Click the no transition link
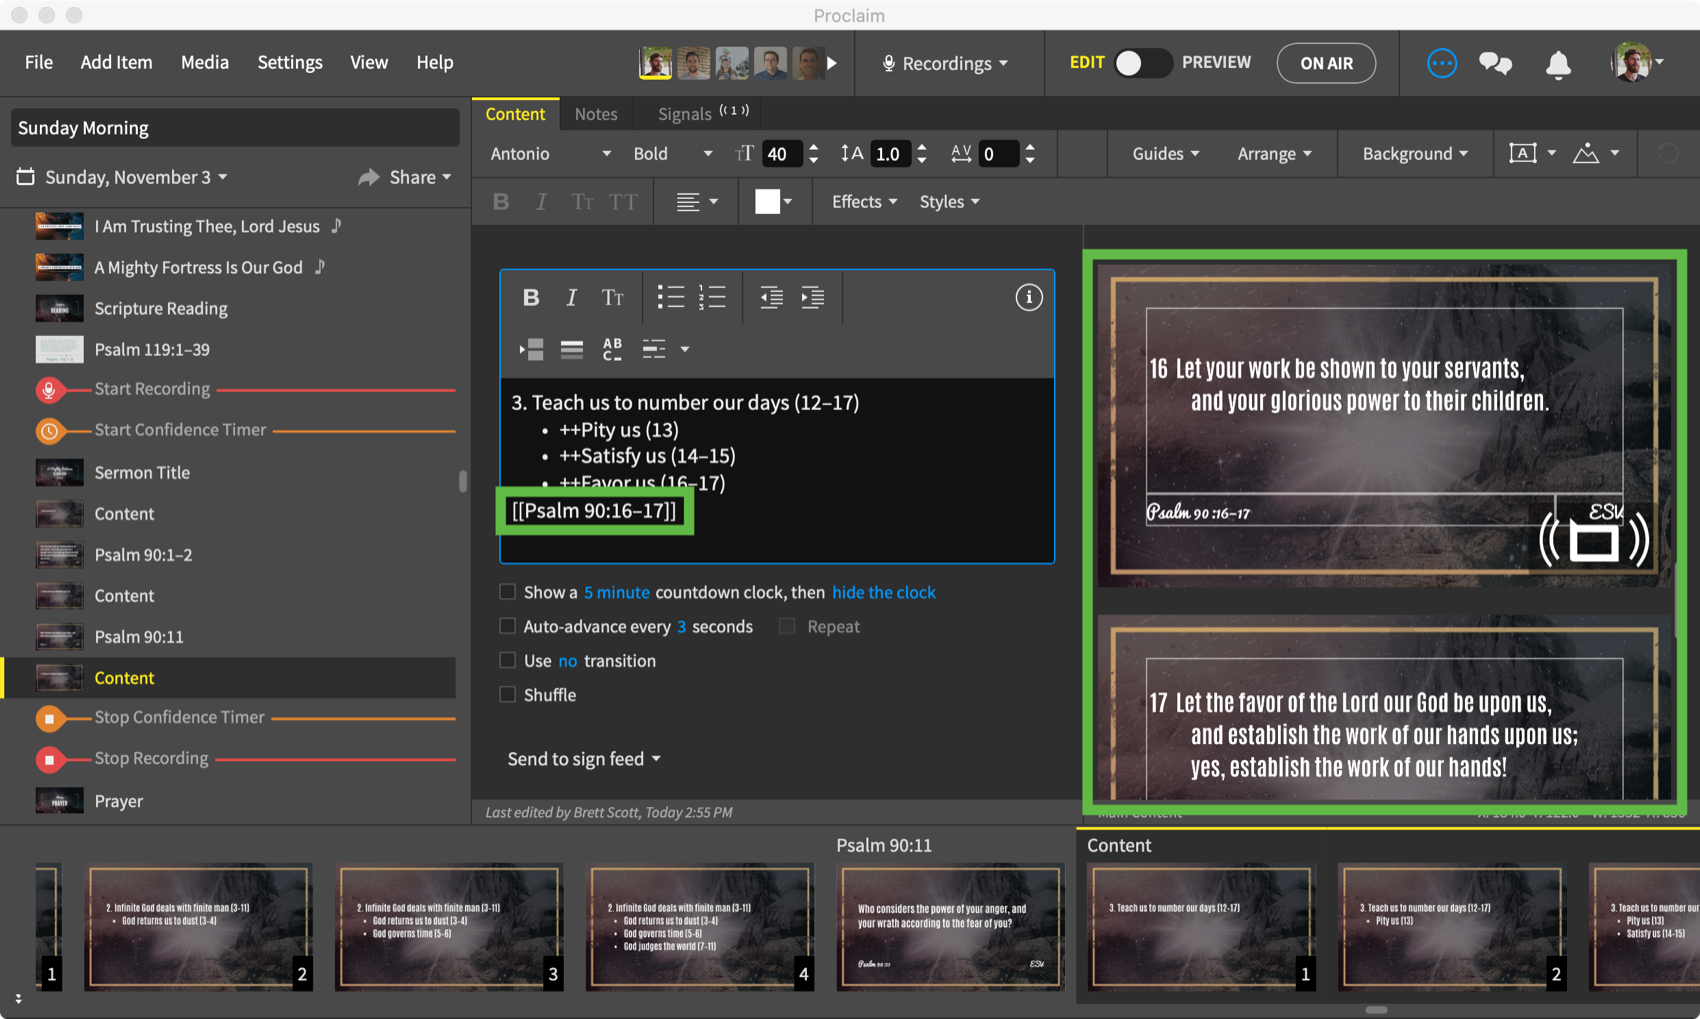Screen dimensions: 1700x1019 (567, 660)
